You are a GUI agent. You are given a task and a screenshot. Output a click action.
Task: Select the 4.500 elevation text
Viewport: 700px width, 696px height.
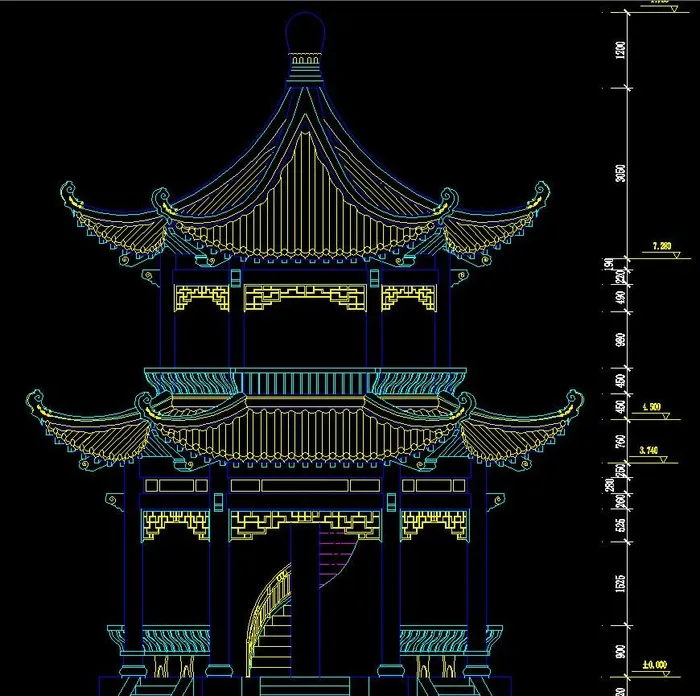651,407
